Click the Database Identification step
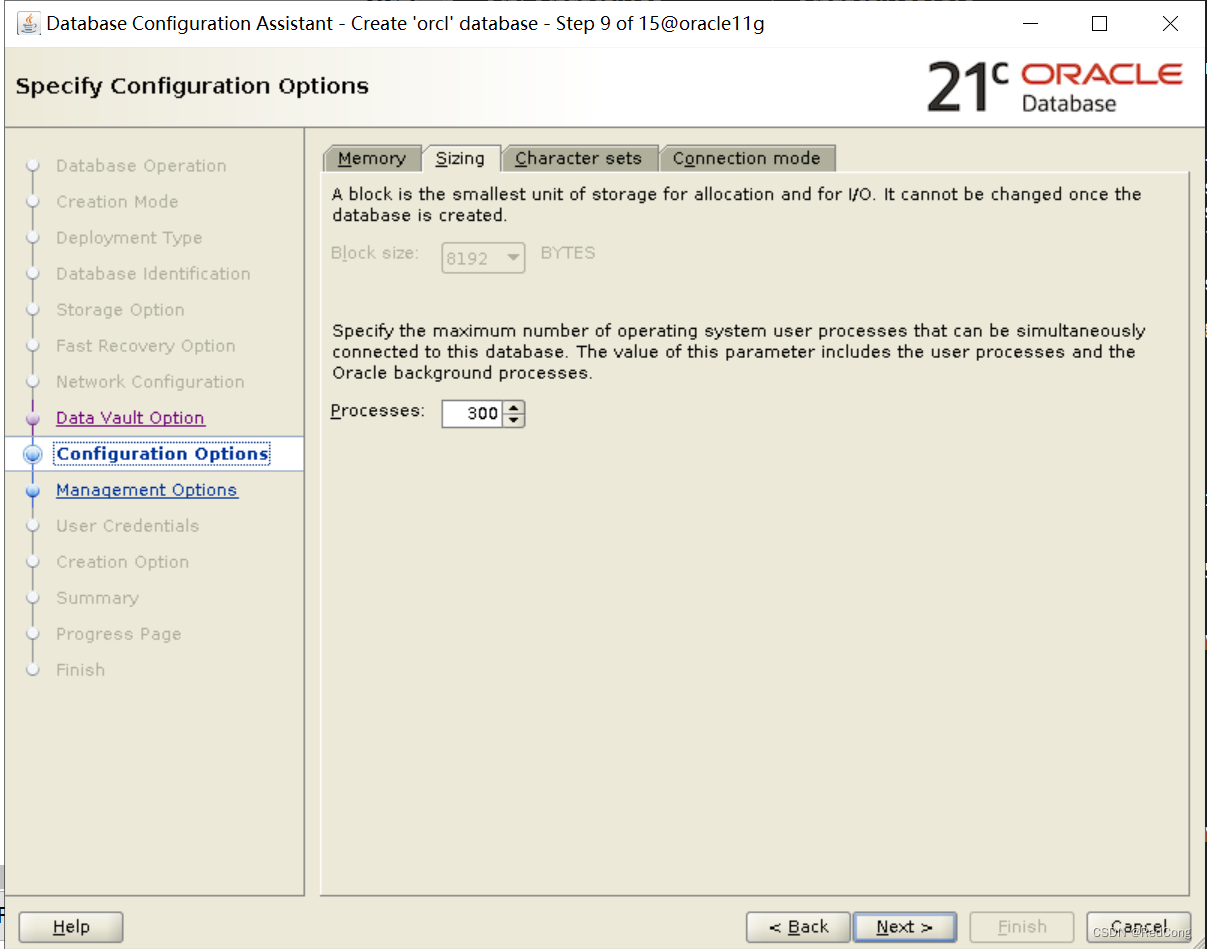This screenshot has width=1207, height=949. 153,274
